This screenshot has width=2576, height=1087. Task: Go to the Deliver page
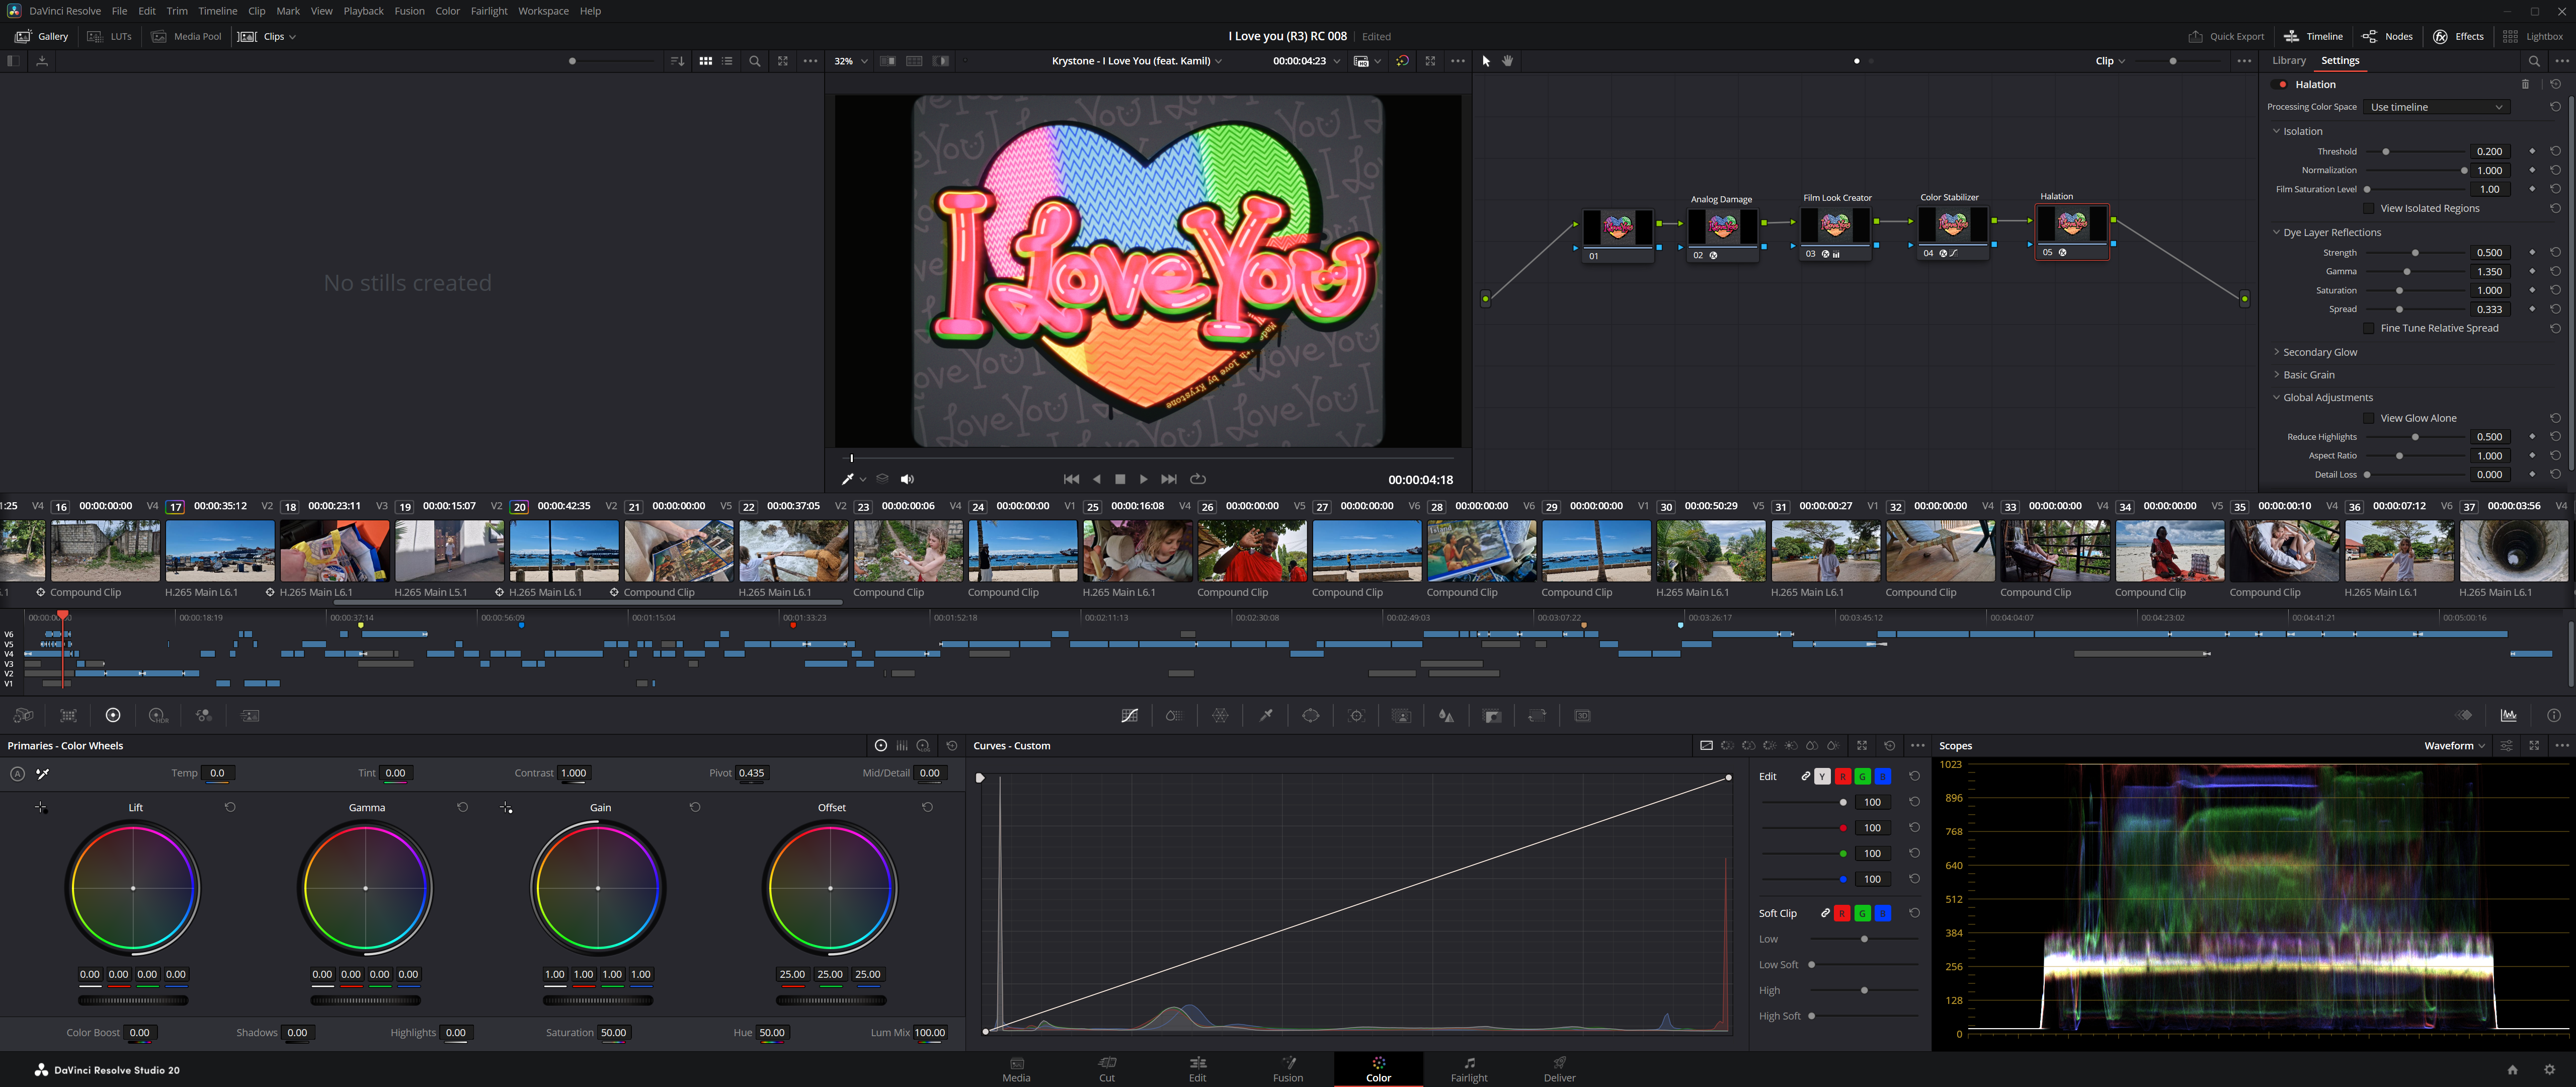pyautogui.click(x=1558, y=1068)
